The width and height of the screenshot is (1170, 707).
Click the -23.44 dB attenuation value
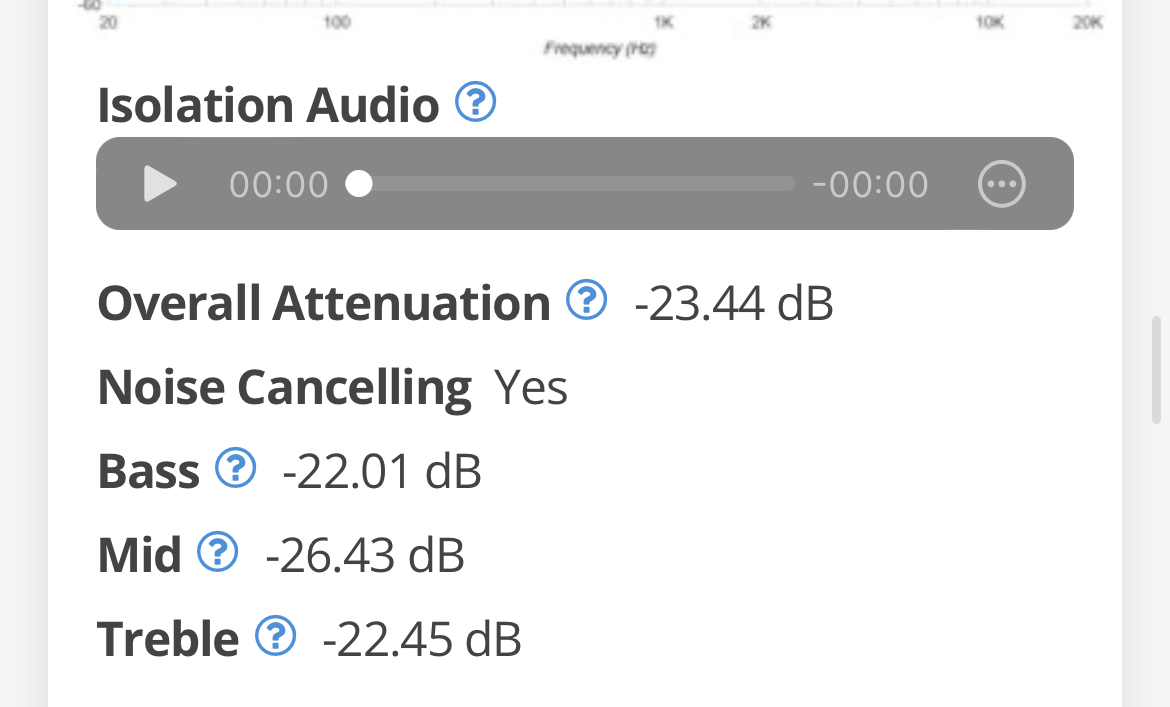point(733,303)
